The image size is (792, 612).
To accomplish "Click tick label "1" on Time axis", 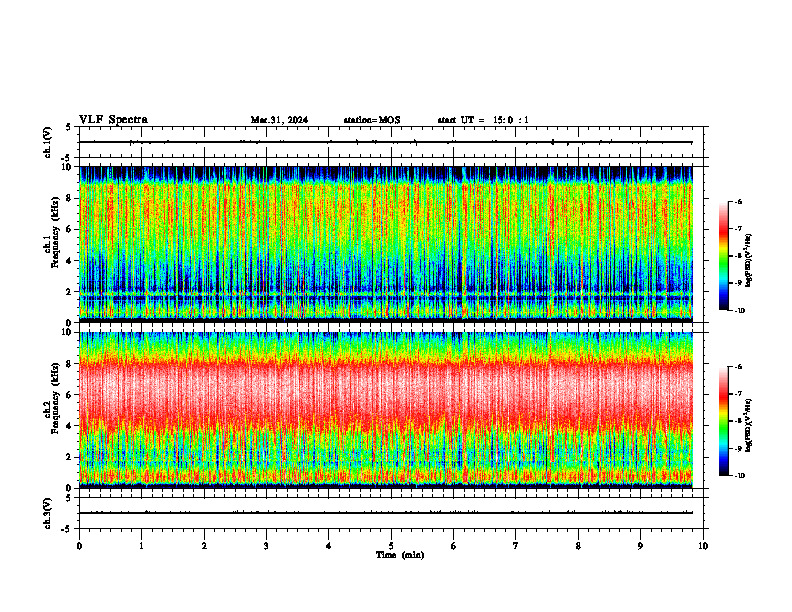I will click(142, 546).
